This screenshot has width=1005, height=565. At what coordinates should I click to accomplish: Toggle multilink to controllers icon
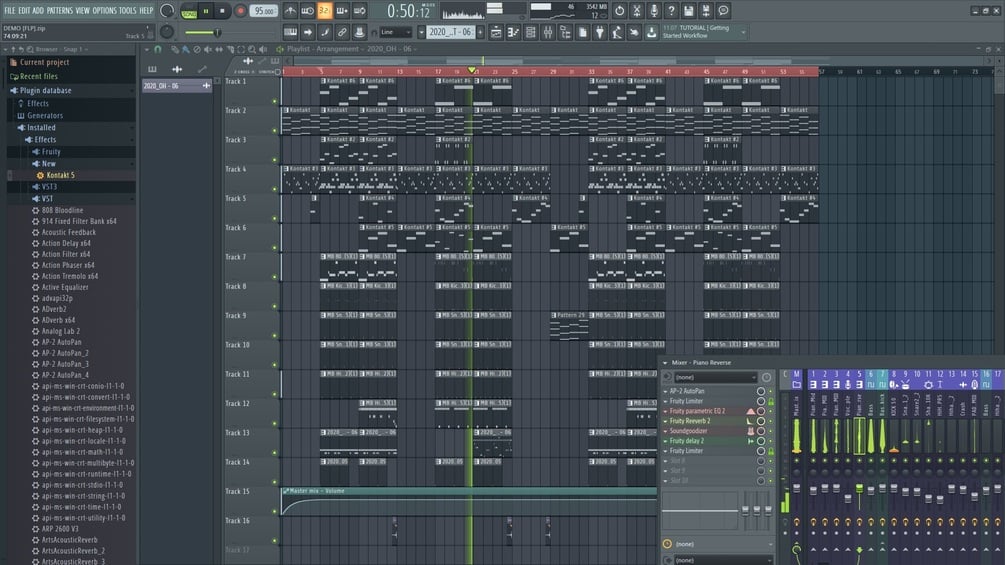pos(360,32)
